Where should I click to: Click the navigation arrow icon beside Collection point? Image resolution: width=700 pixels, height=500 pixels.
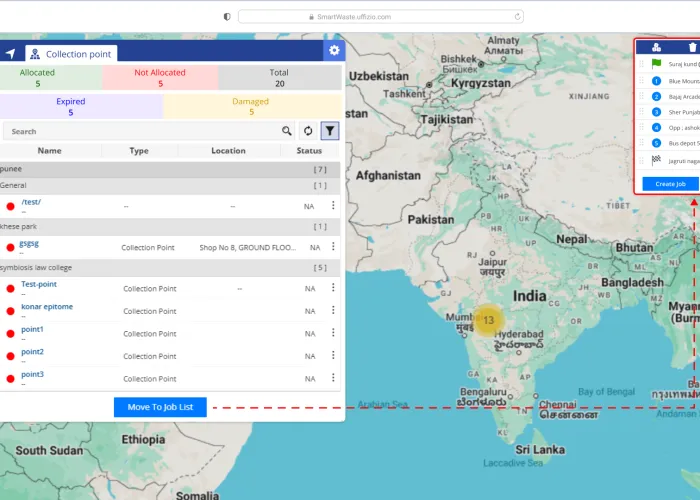tap(11, 53)
